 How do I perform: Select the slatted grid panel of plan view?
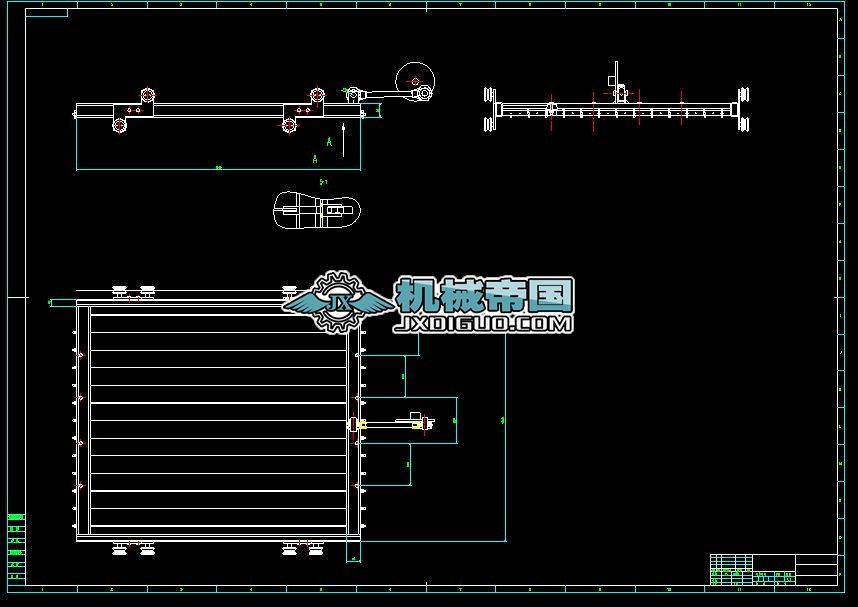pos(218,420)
